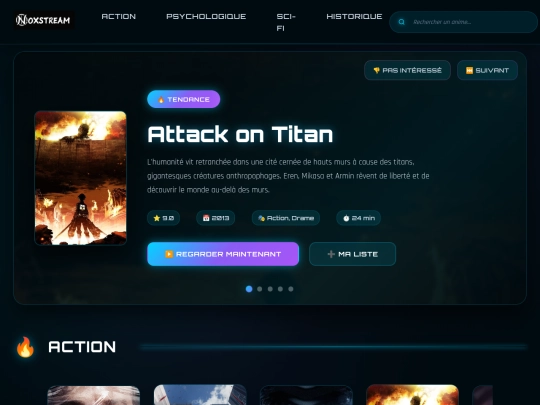Focus the anime search field
Viewport: 540px width, 405px height.
tap(463, 22)
